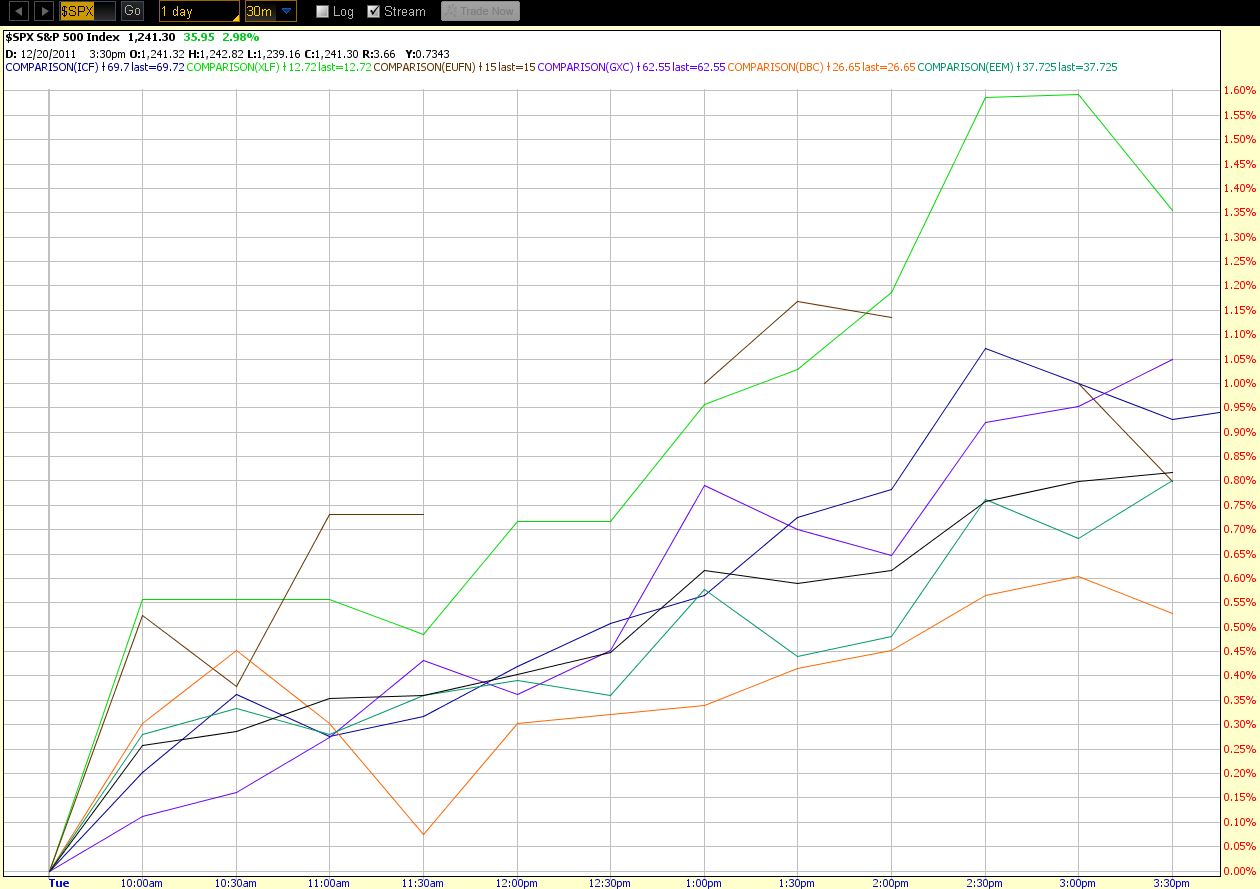Uncheck the Stream checkbox

[374, 12]
